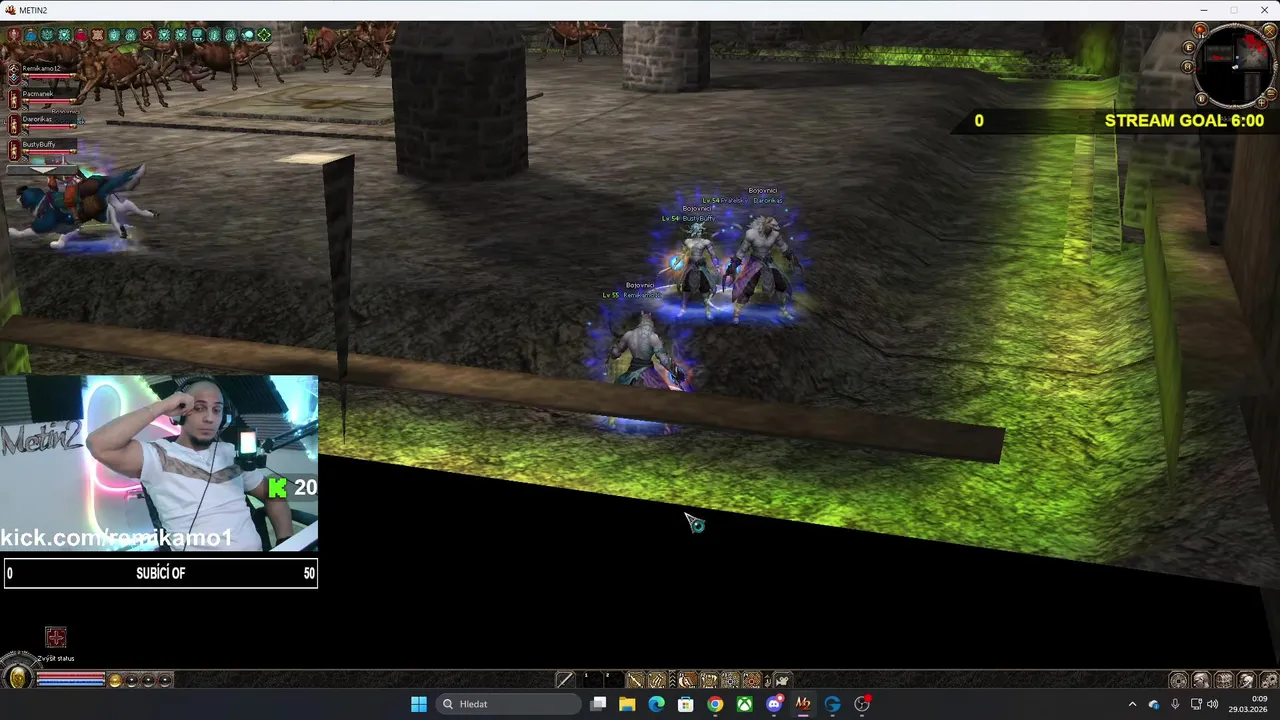Click the cyan orb buff icon
The width and height of the screenshot is (1280, 720).
[x=247, y=35]
